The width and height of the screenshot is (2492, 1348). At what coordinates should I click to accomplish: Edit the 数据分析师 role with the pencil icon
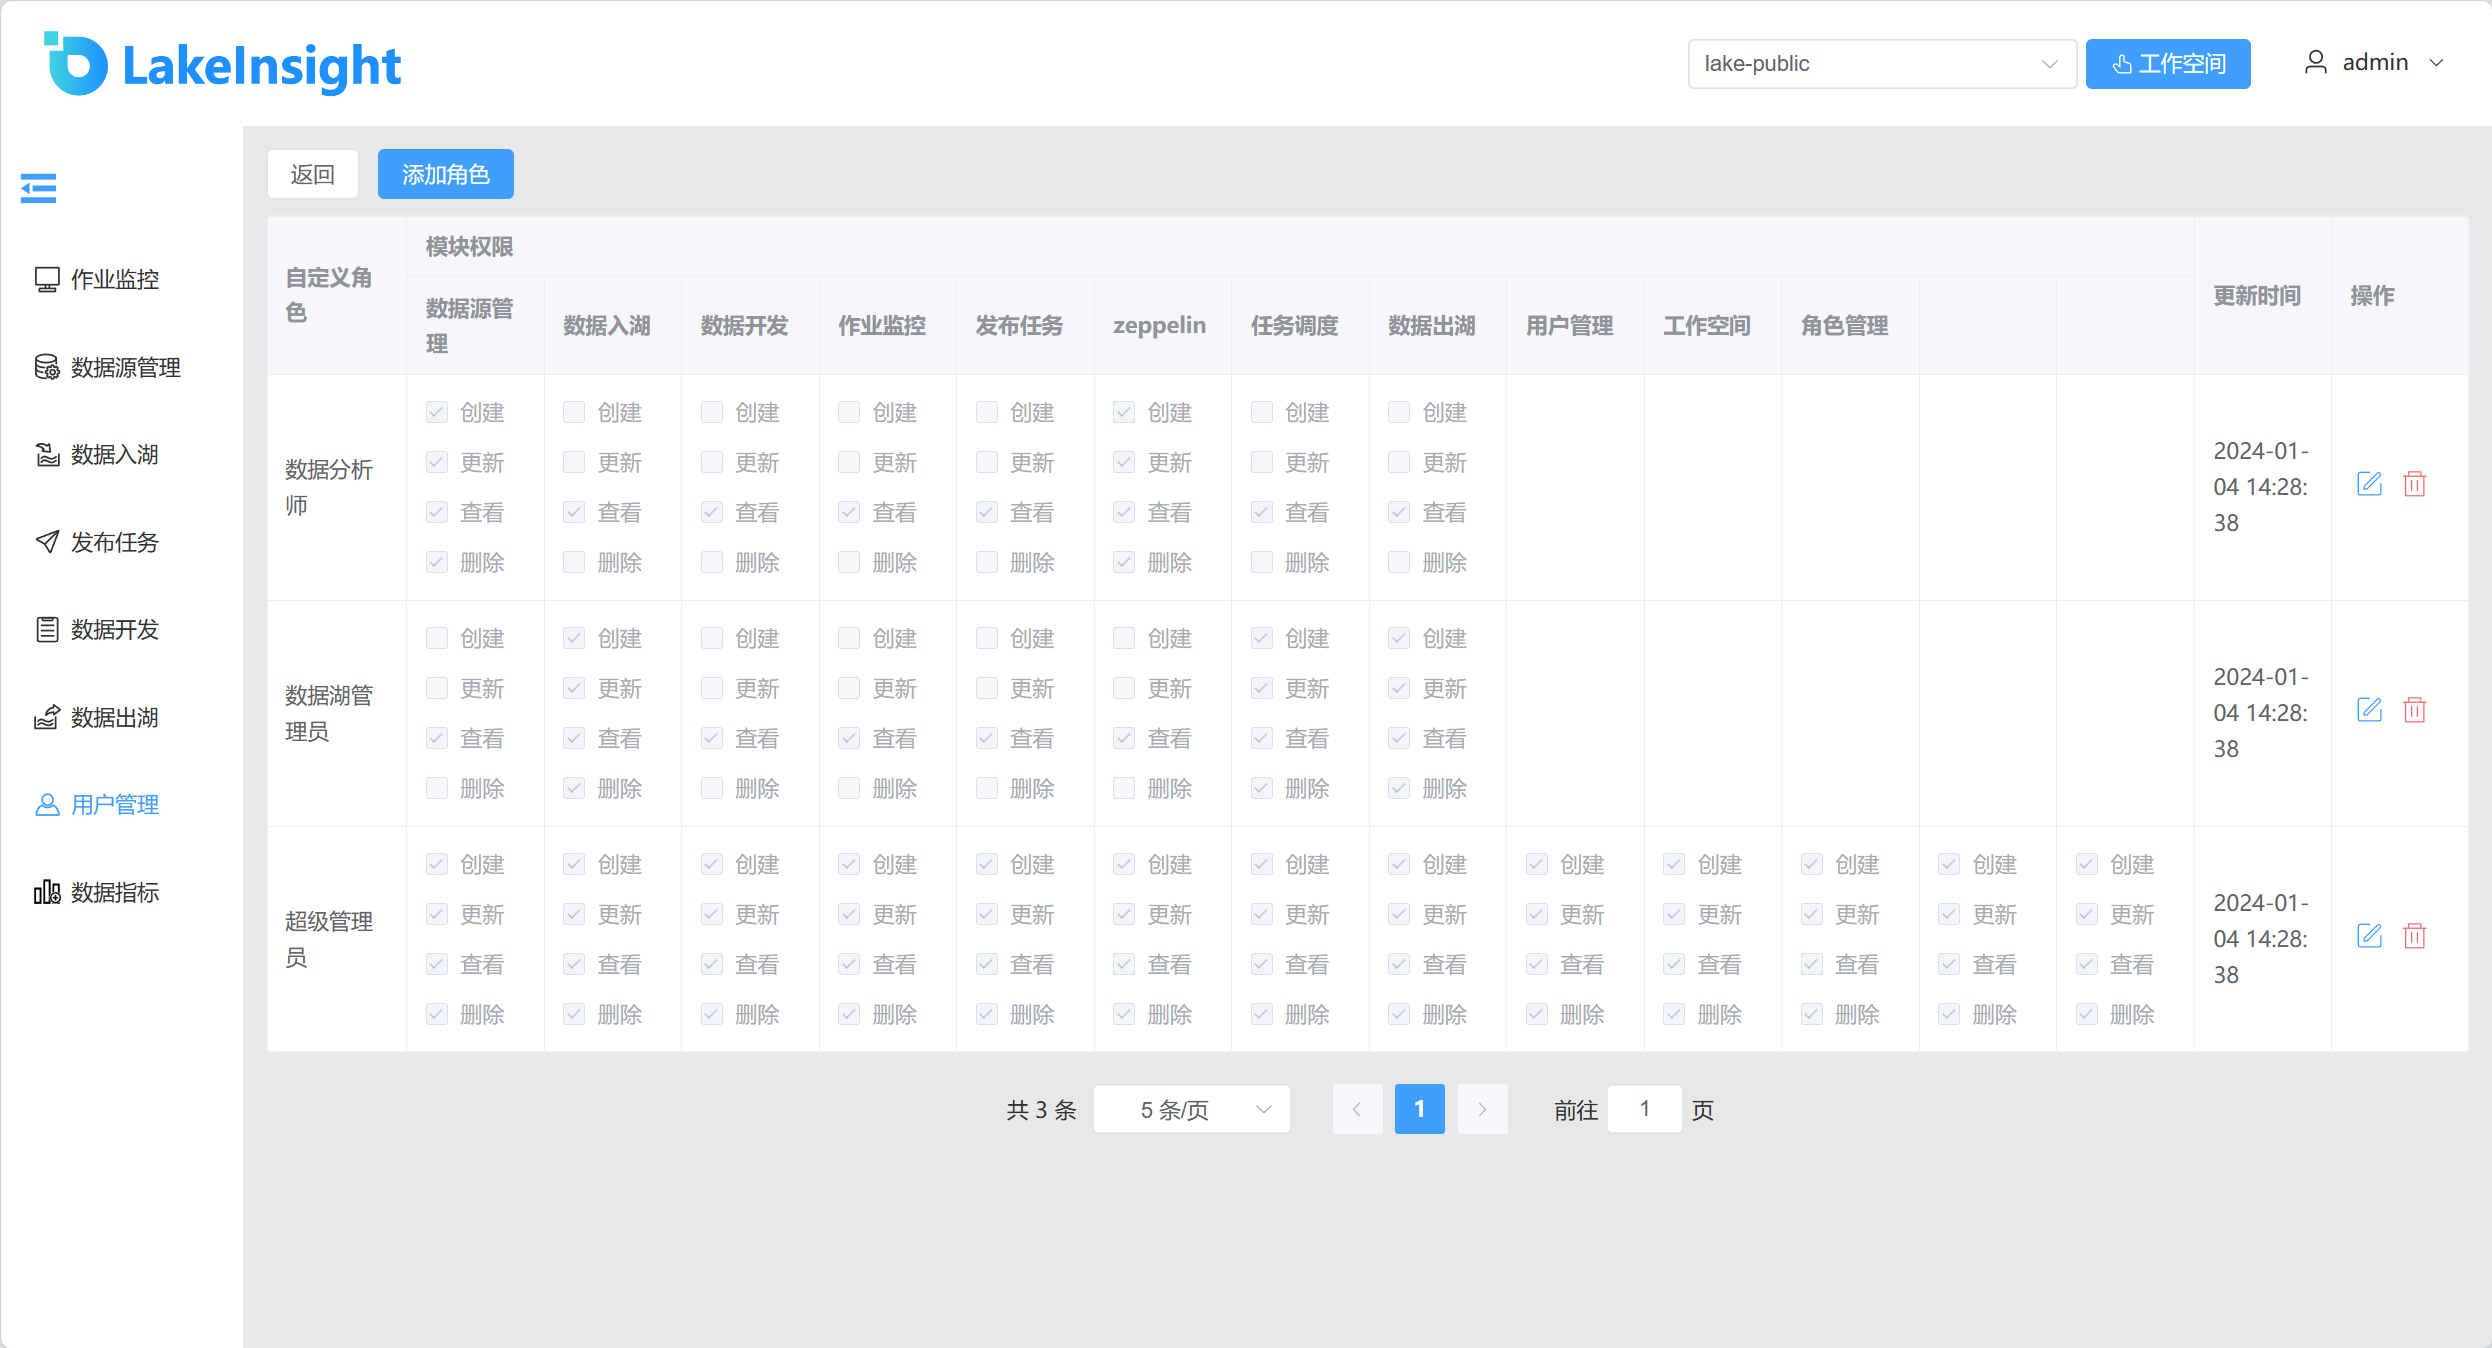pyautogui.click(x=2370, y=485)
